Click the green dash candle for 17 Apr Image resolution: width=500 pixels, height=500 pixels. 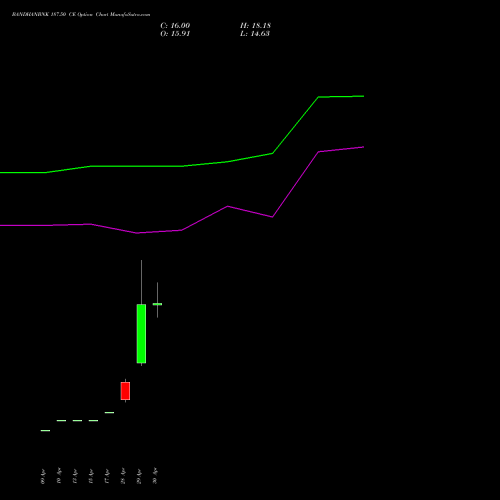click(109, 413)
